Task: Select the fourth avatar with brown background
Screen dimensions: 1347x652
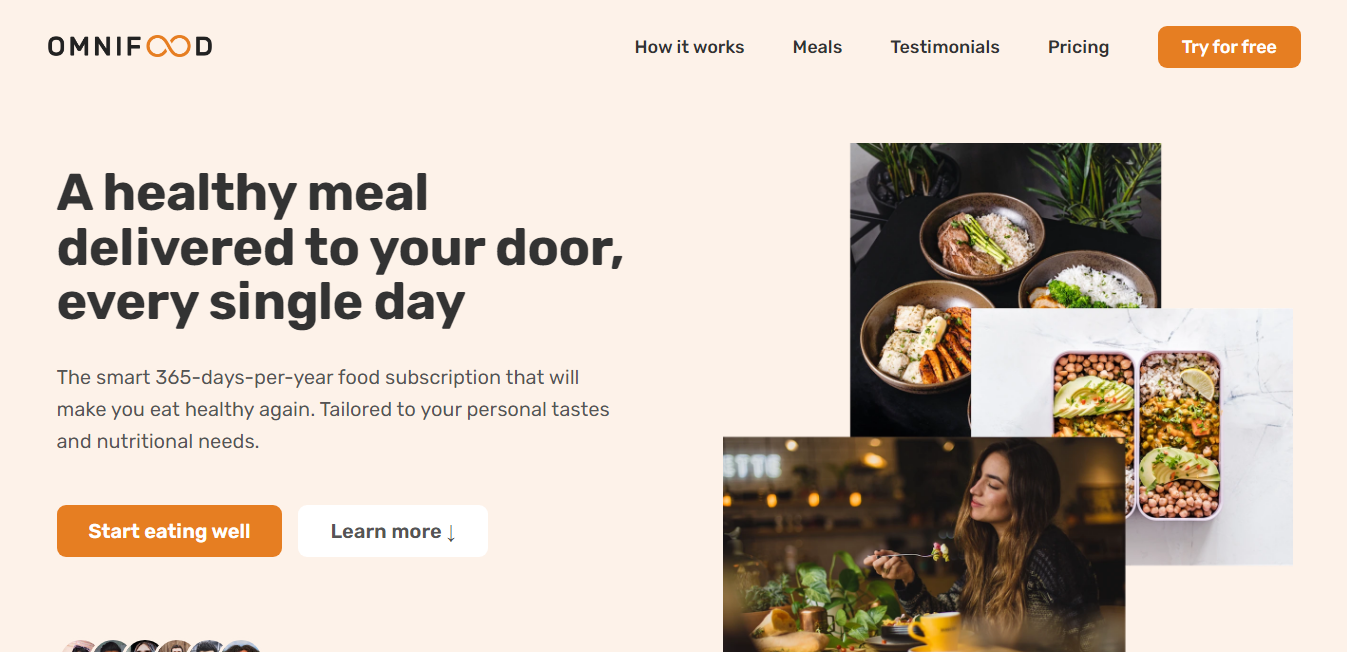Action: click(x=176, y=647)
